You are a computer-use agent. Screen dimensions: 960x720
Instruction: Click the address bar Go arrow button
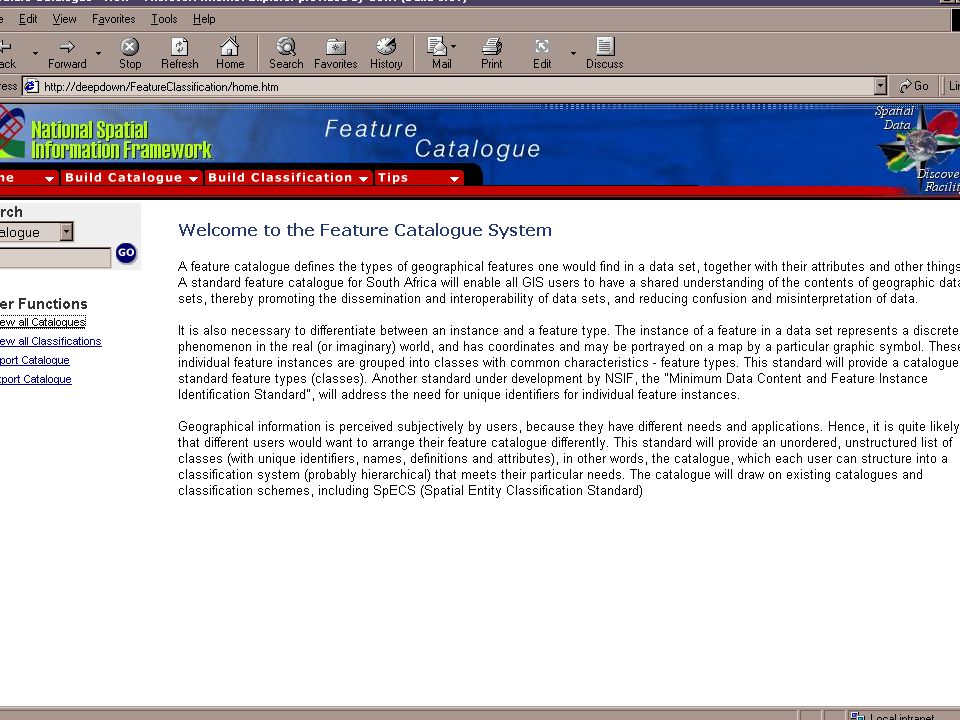913,86
